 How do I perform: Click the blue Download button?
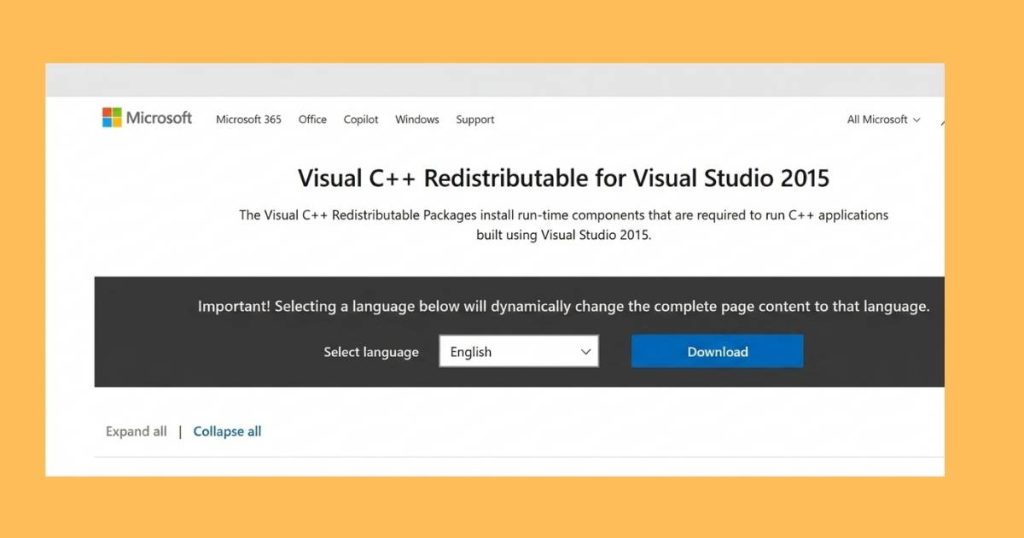point(717,351)
